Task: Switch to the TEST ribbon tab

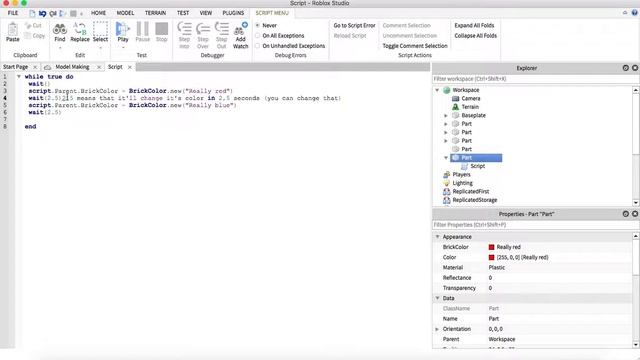Action: [x=183, y=13]
